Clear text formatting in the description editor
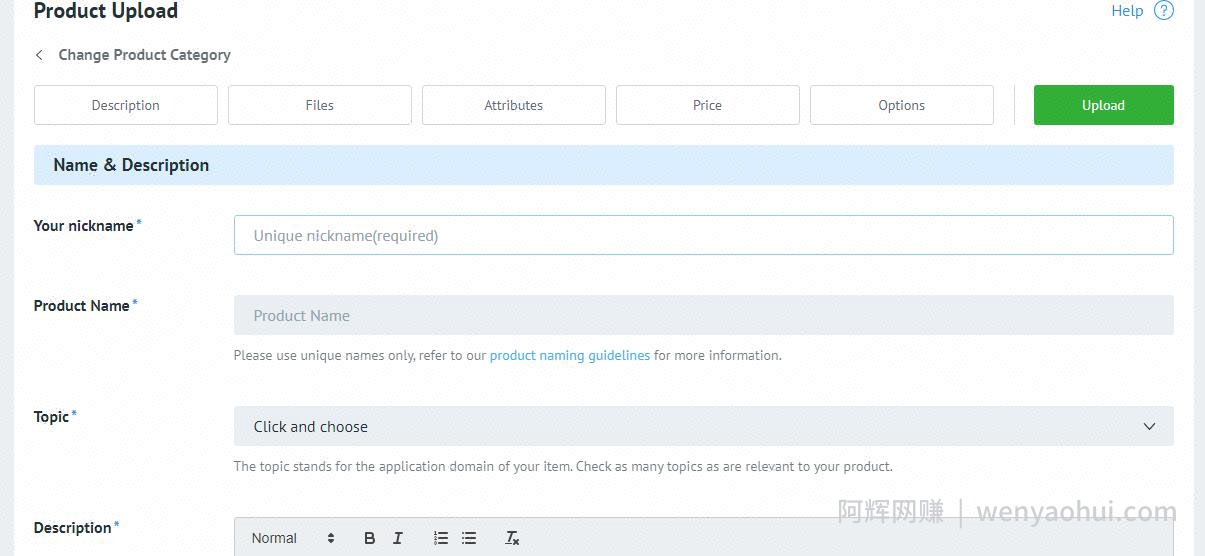This screenshot has height=556, width=1205. [x=512, y=538]
